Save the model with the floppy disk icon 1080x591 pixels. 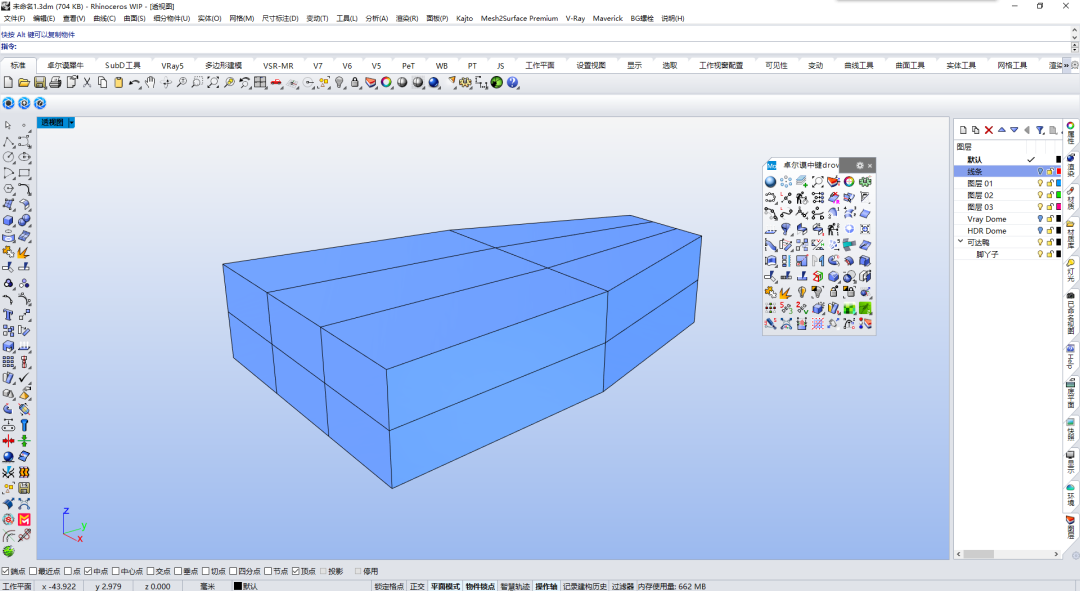point(39,83)
